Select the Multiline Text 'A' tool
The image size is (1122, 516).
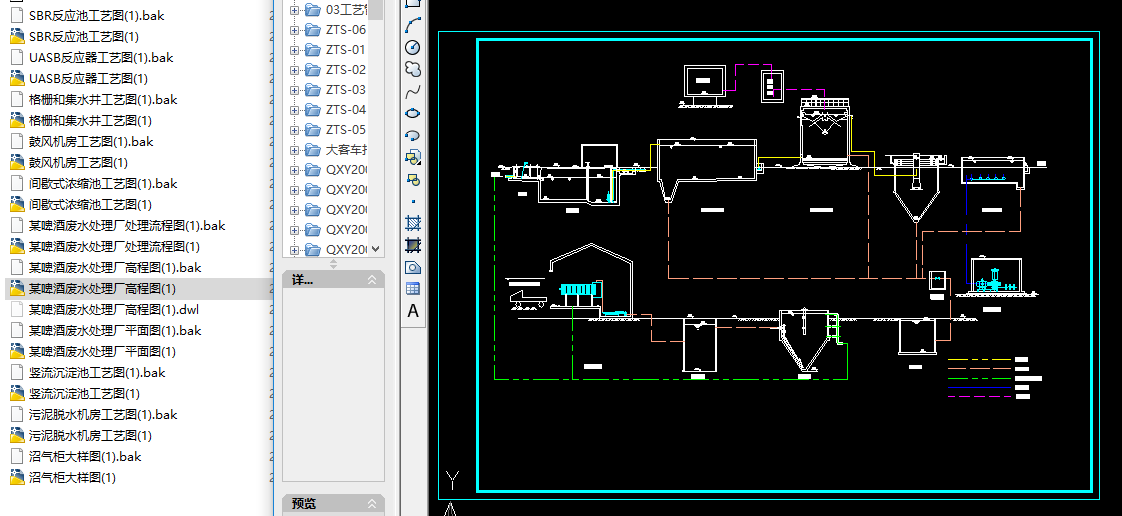pyautogui.click(x=413, y=311)
